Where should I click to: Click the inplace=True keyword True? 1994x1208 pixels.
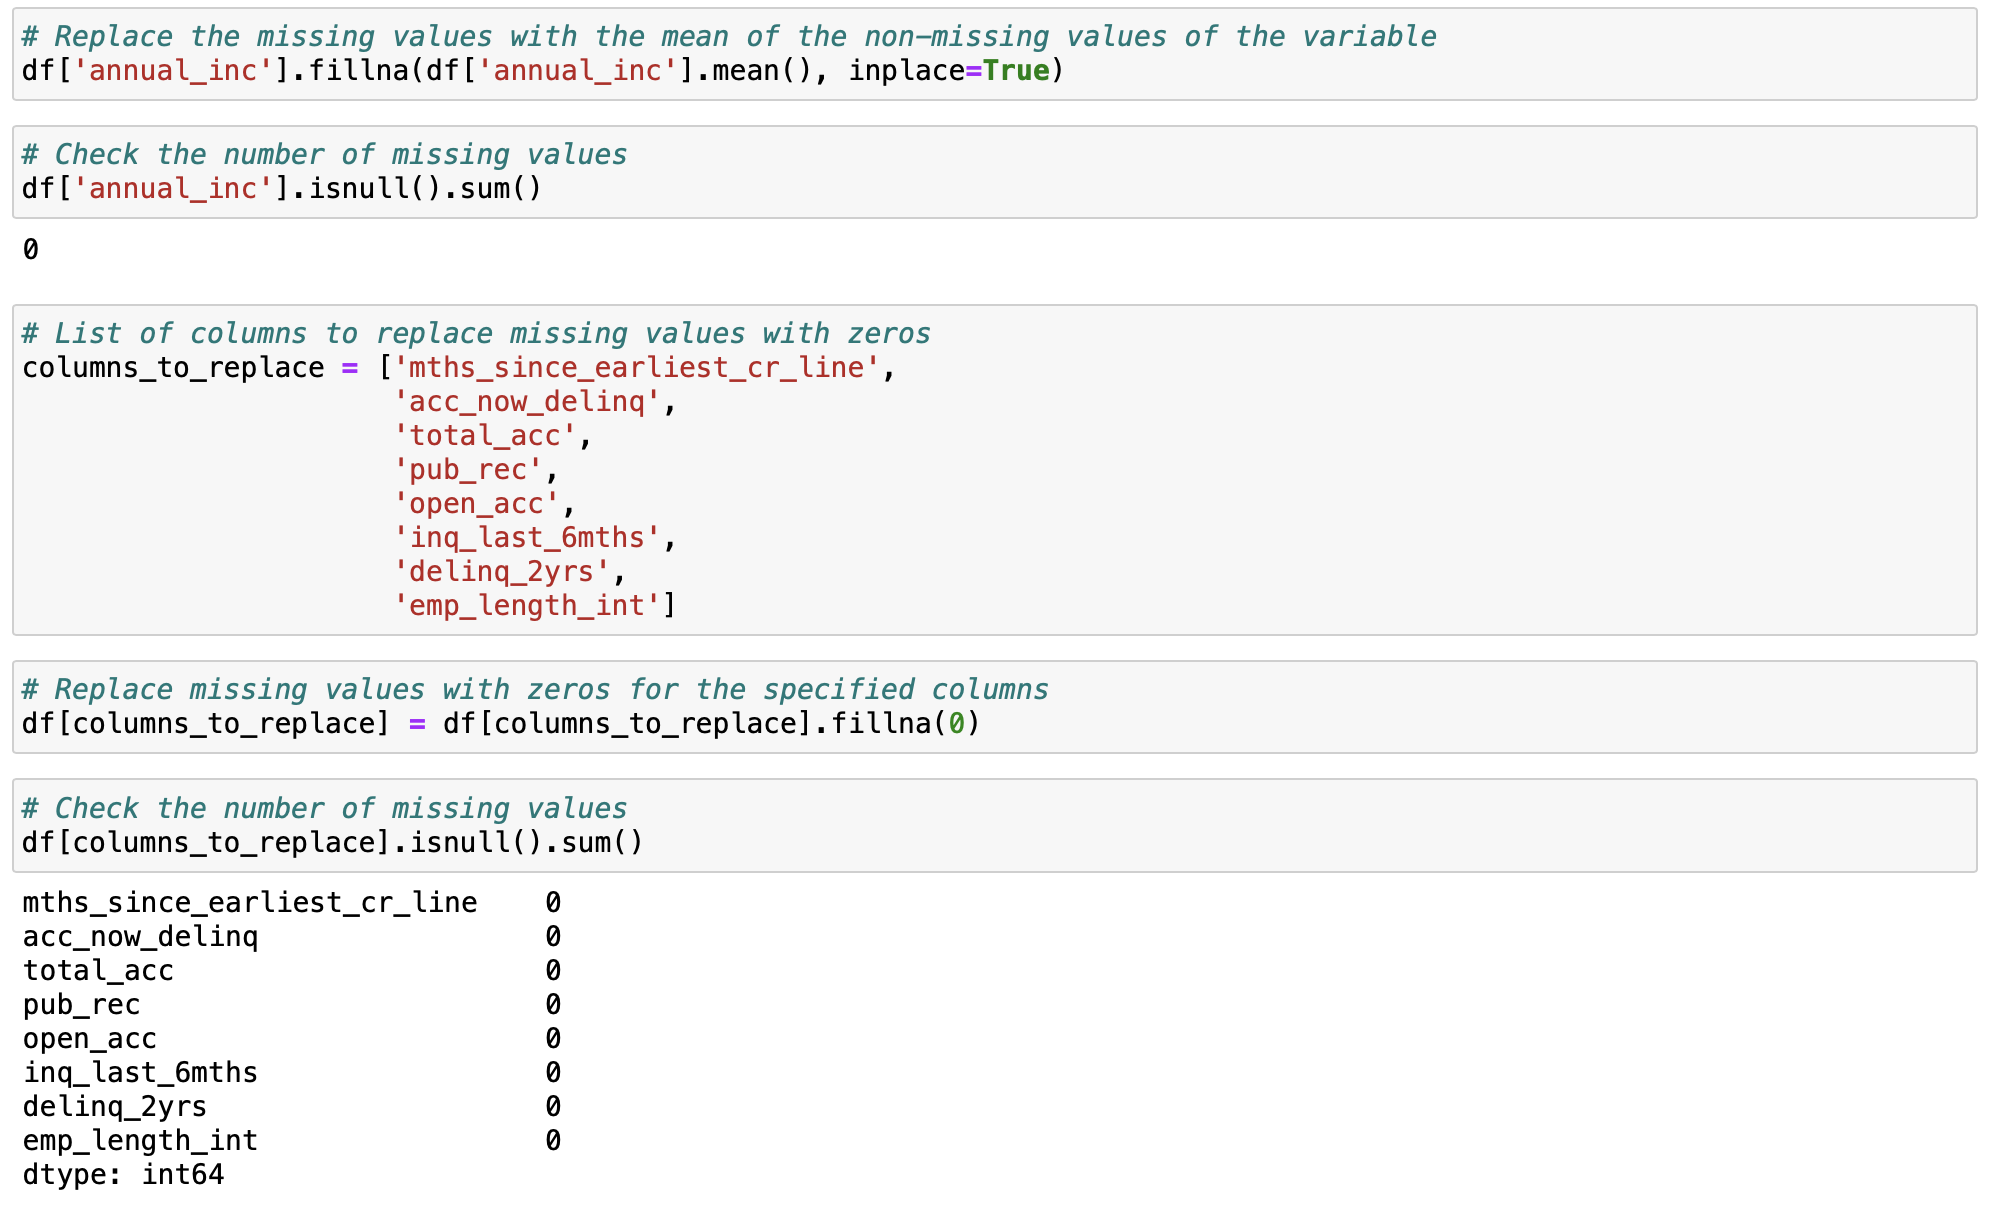[x=1015, y=71]
